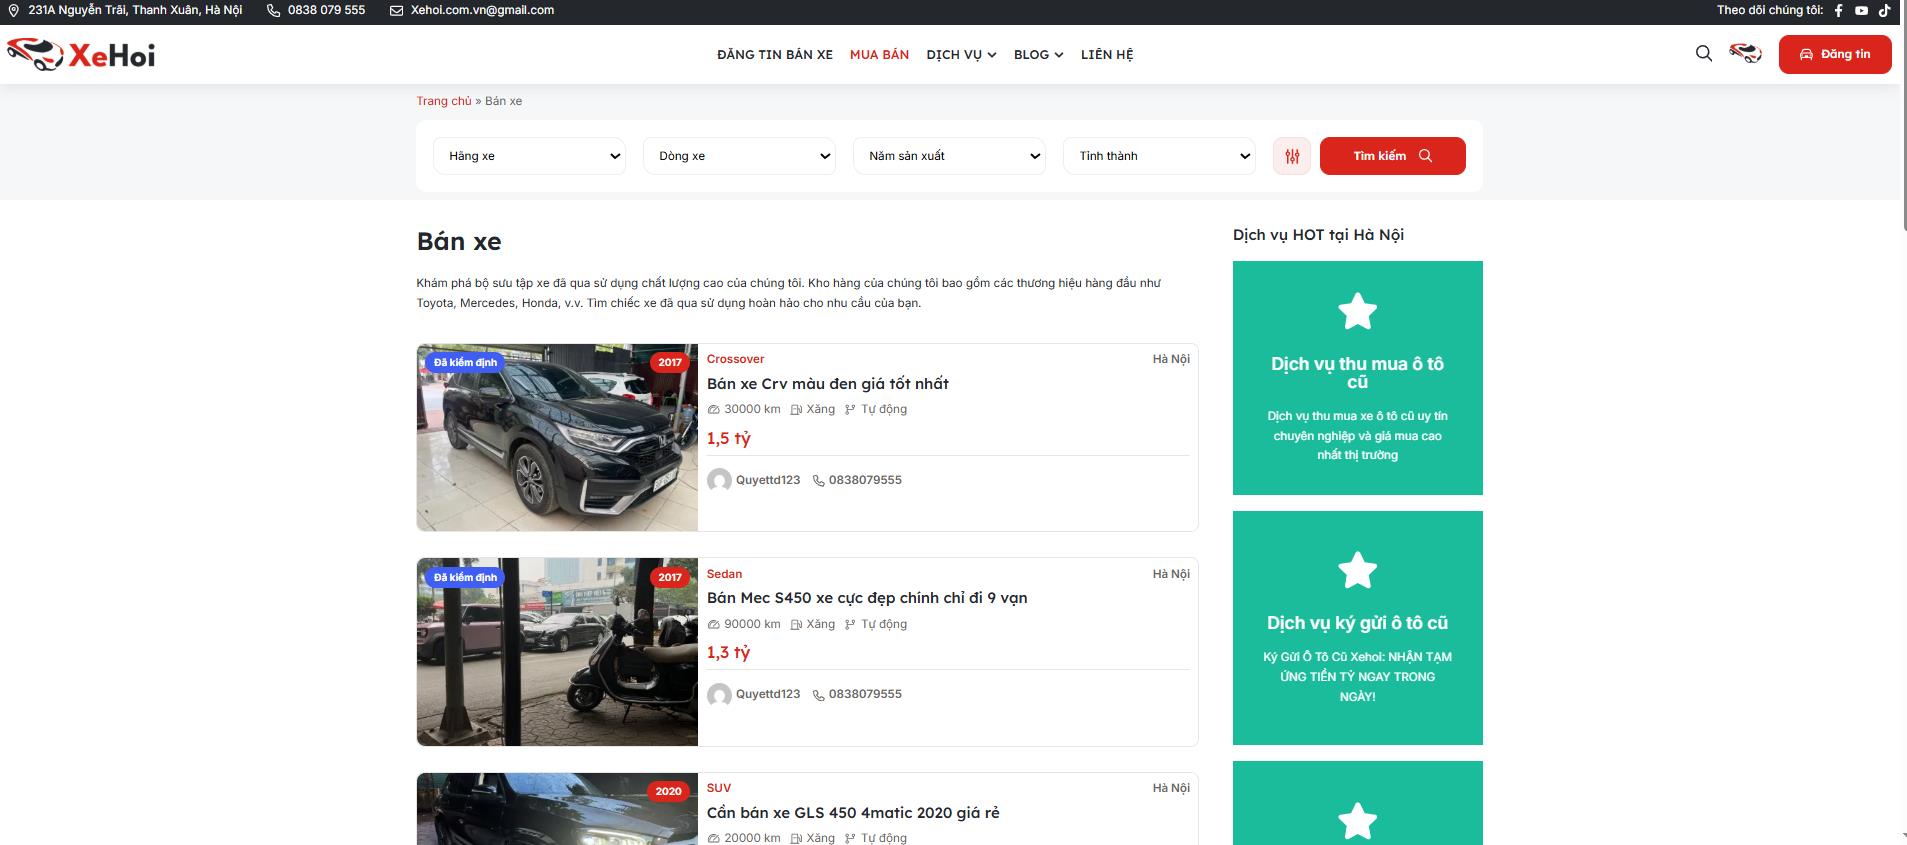Click Quyettd123 avatar on Crv listing

click(719, 480)
